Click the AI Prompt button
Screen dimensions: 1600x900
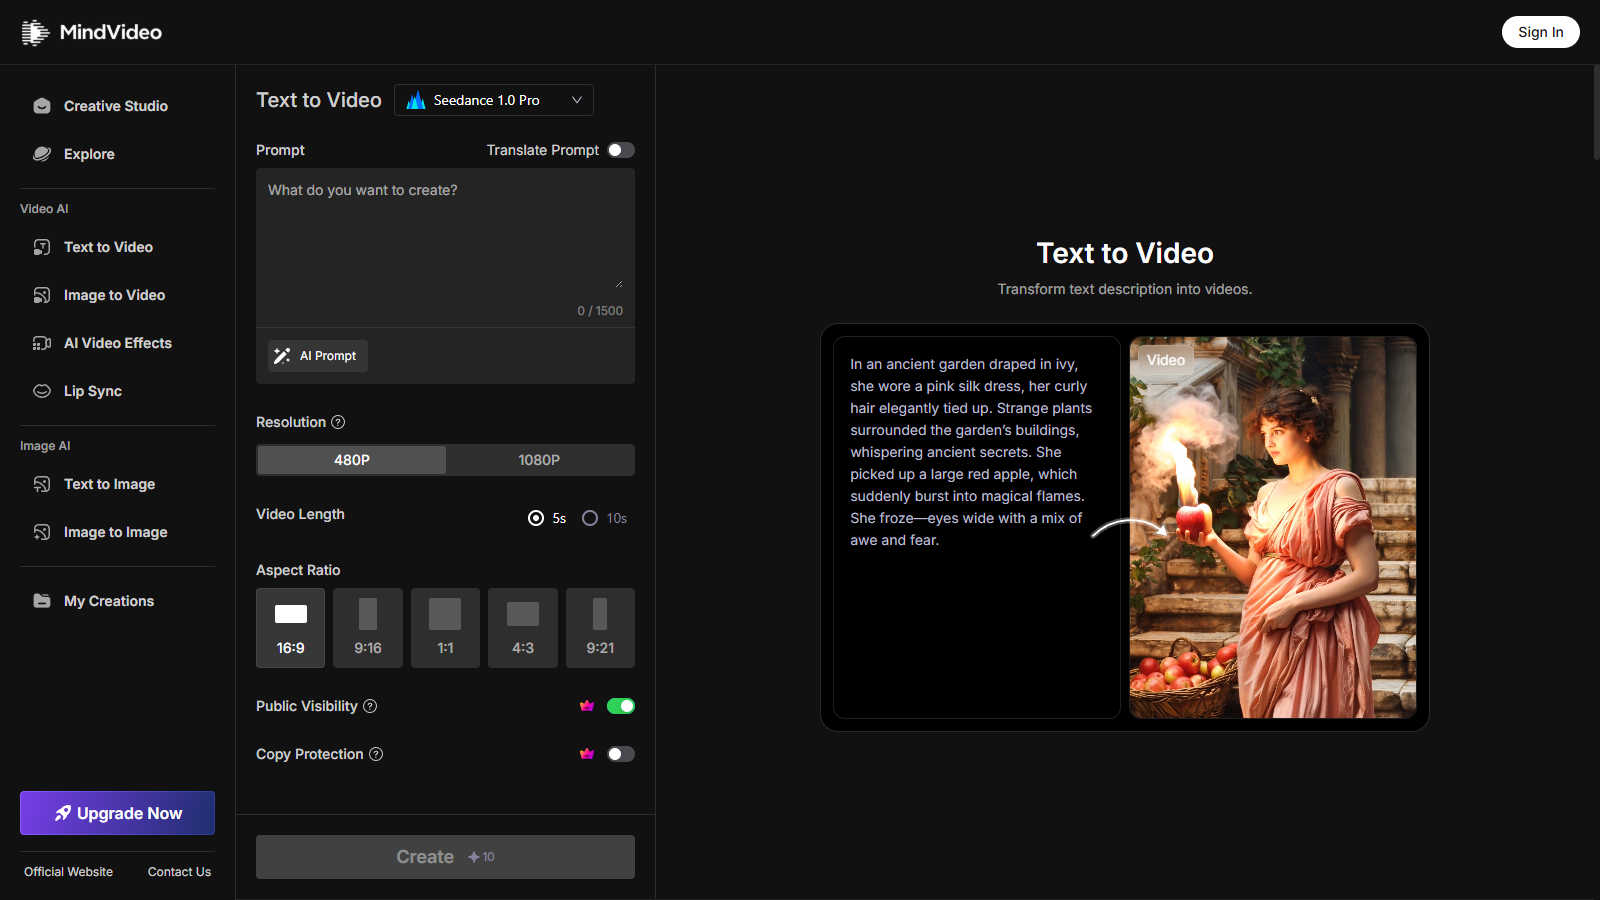click(318, 356)
